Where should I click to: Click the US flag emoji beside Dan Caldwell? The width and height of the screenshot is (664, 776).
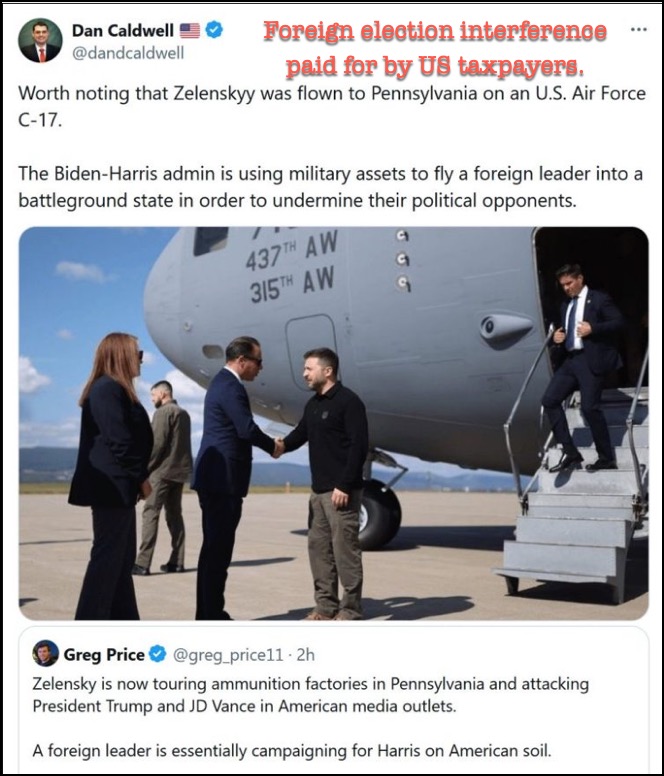coord(190,31)
